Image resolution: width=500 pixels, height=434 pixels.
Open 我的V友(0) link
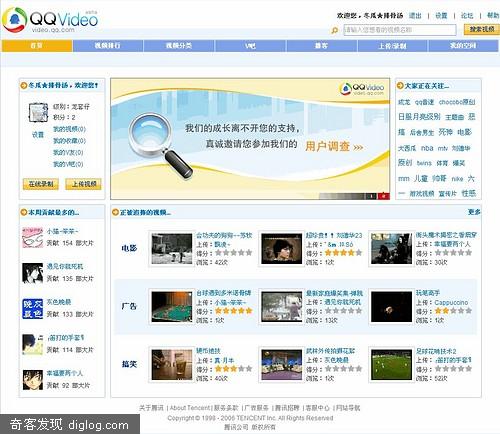point(68,152)
